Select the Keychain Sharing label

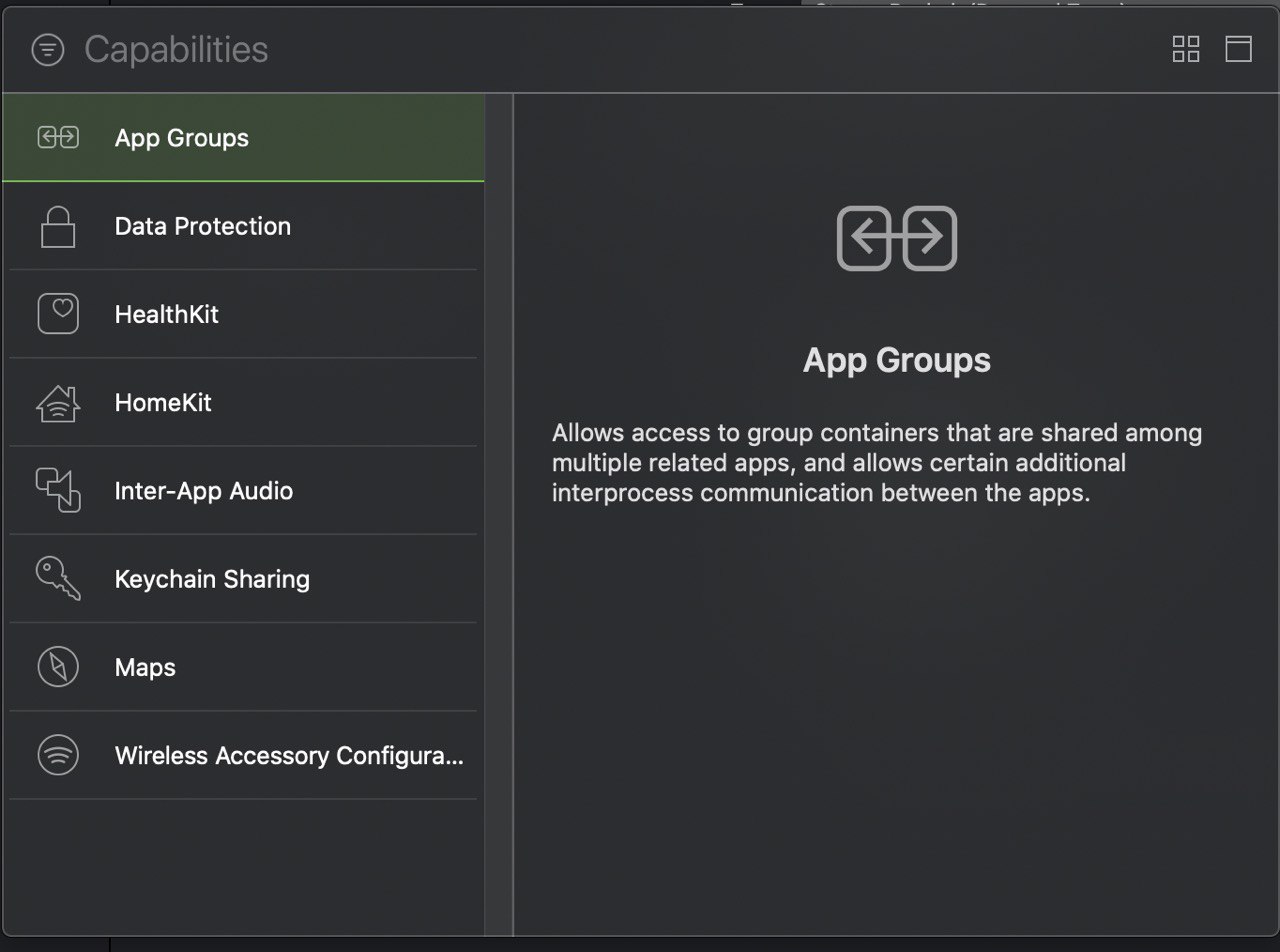pos(212,579)
